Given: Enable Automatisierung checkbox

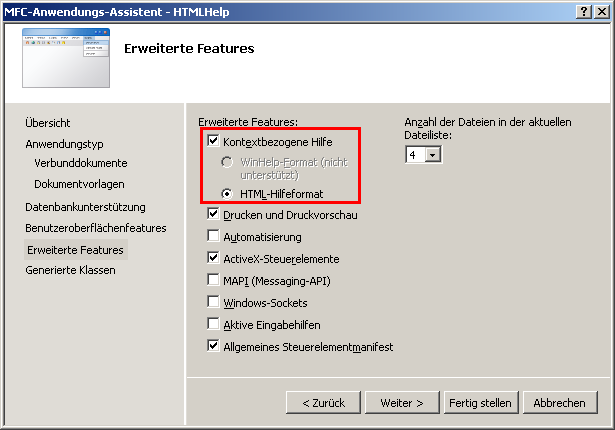Looking at the screenshot, I should (213, 236).
